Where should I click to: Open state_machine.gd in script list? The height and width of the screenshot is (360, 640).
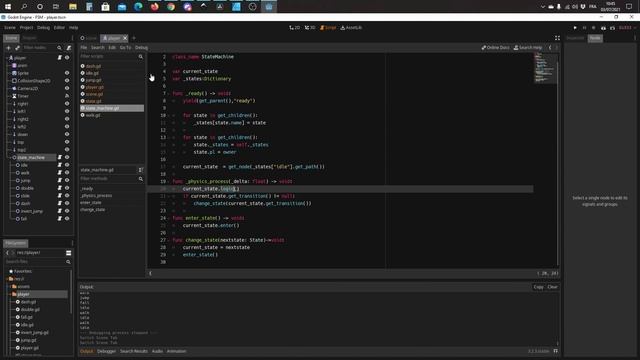click(112, 108)
